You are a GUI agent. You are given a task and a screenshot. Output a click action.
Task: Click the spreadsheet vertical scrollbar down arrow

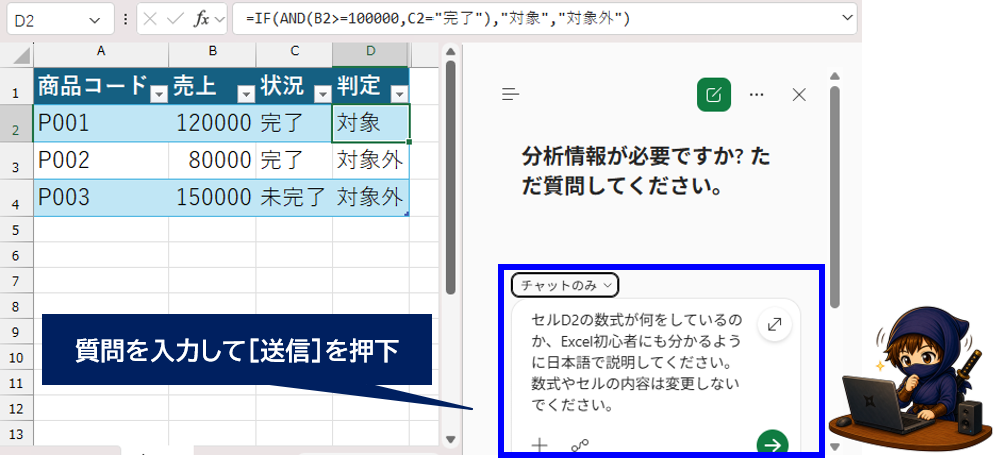[451, 440]
